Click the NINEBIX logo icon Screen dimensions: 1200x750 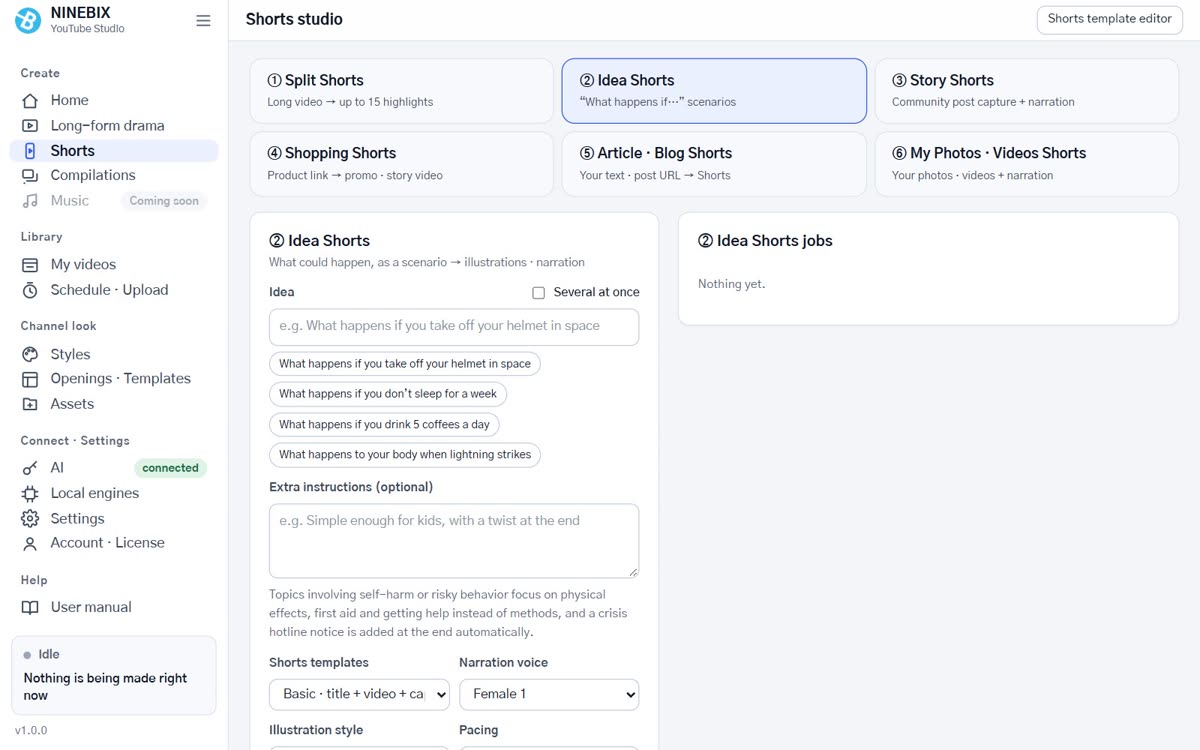click(28, 20)
